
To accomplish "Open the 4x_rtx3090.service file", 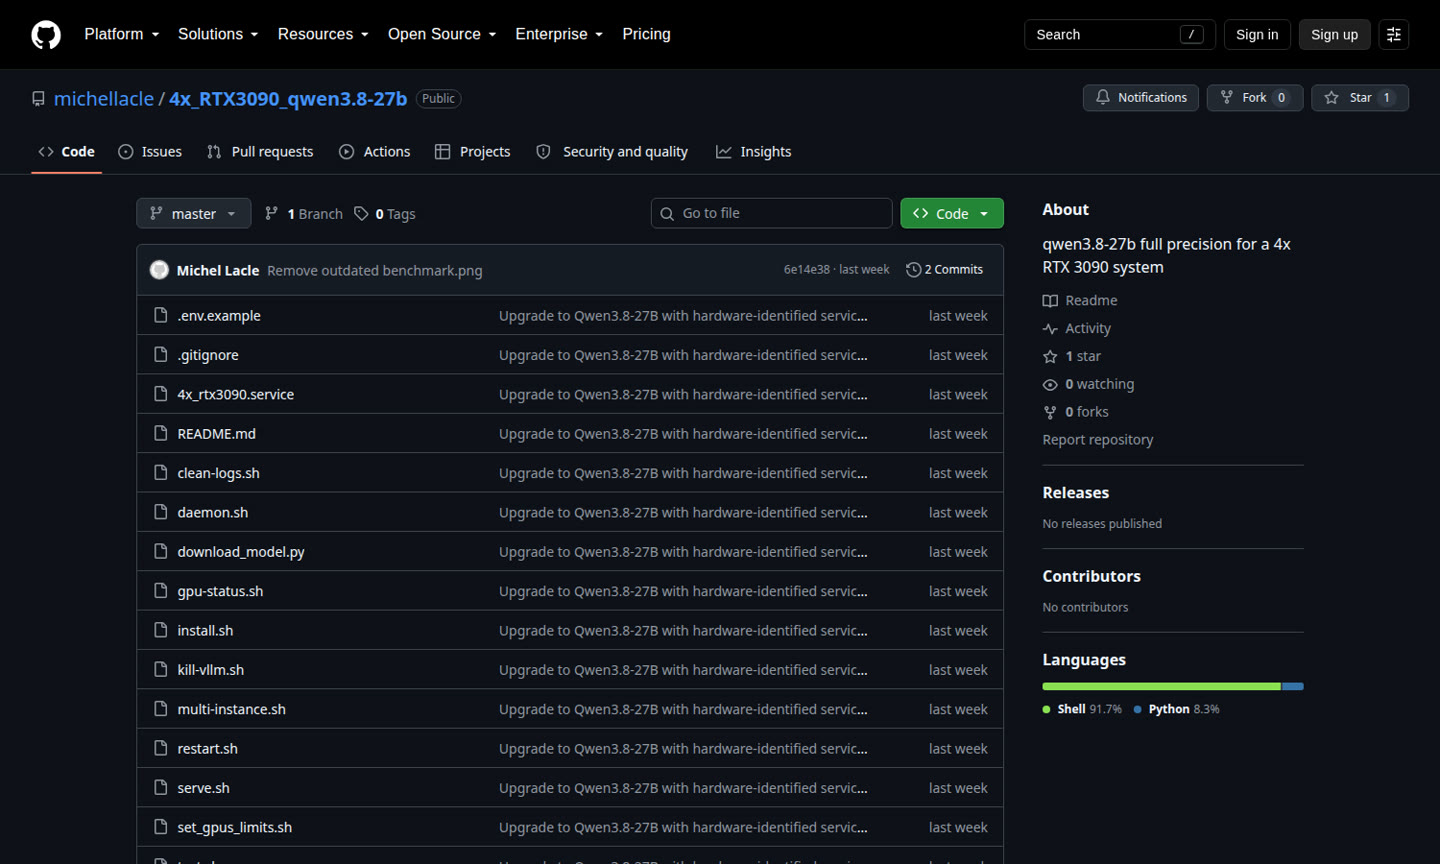I will [x=236, y=394].
